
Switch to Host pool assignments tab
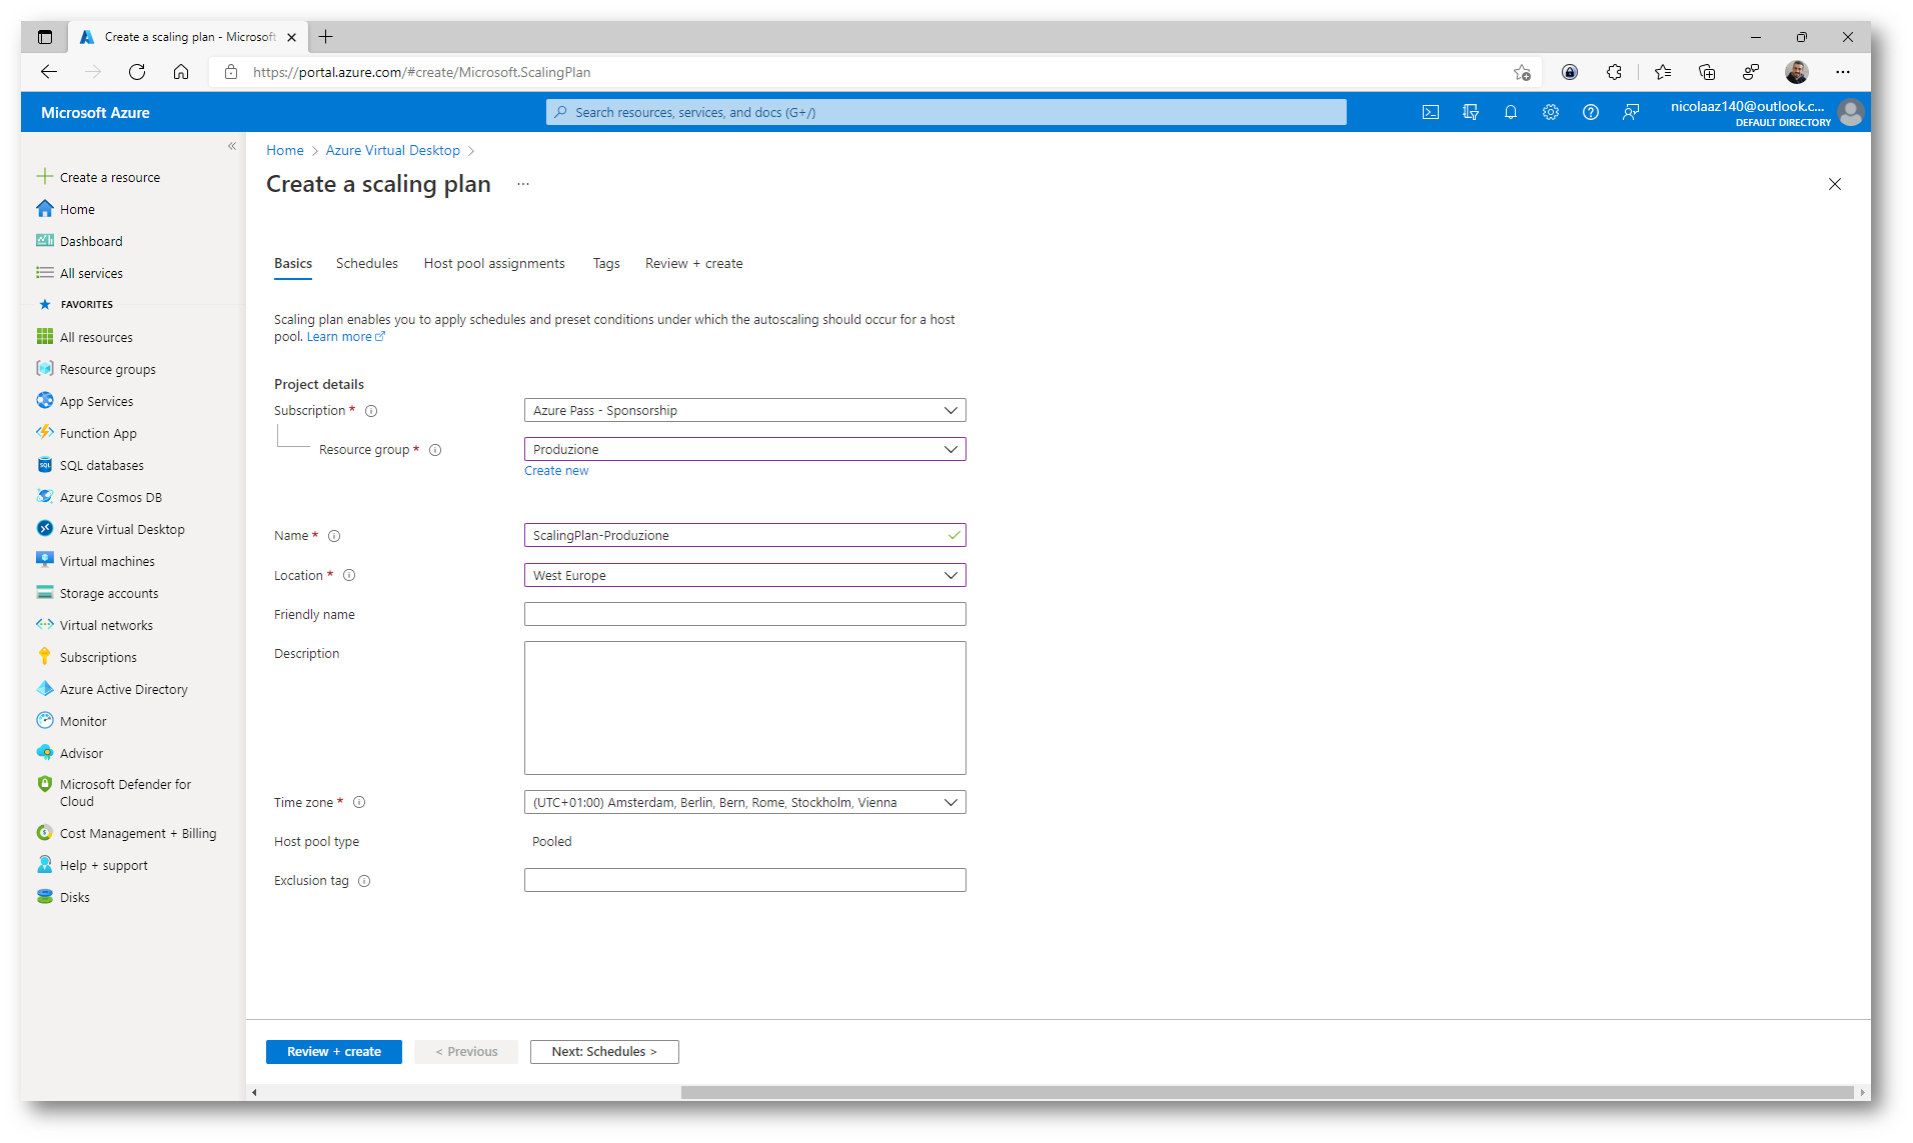pos(494,263)
